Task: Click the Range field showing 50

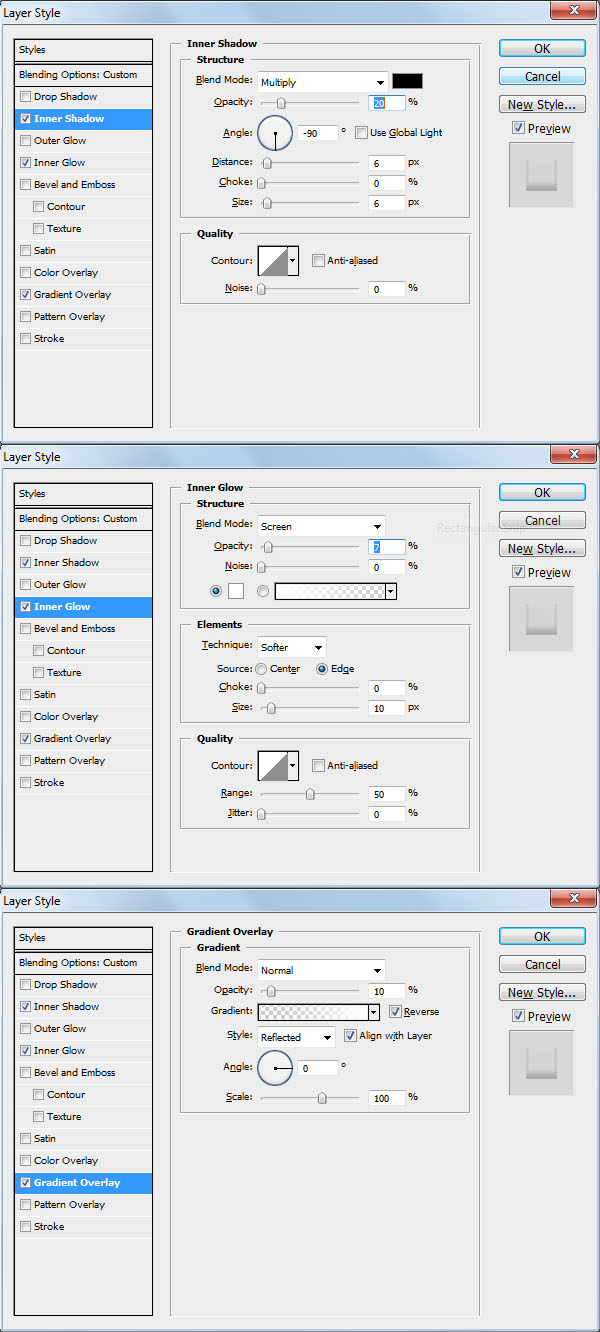Action: (x=385, y=794)
